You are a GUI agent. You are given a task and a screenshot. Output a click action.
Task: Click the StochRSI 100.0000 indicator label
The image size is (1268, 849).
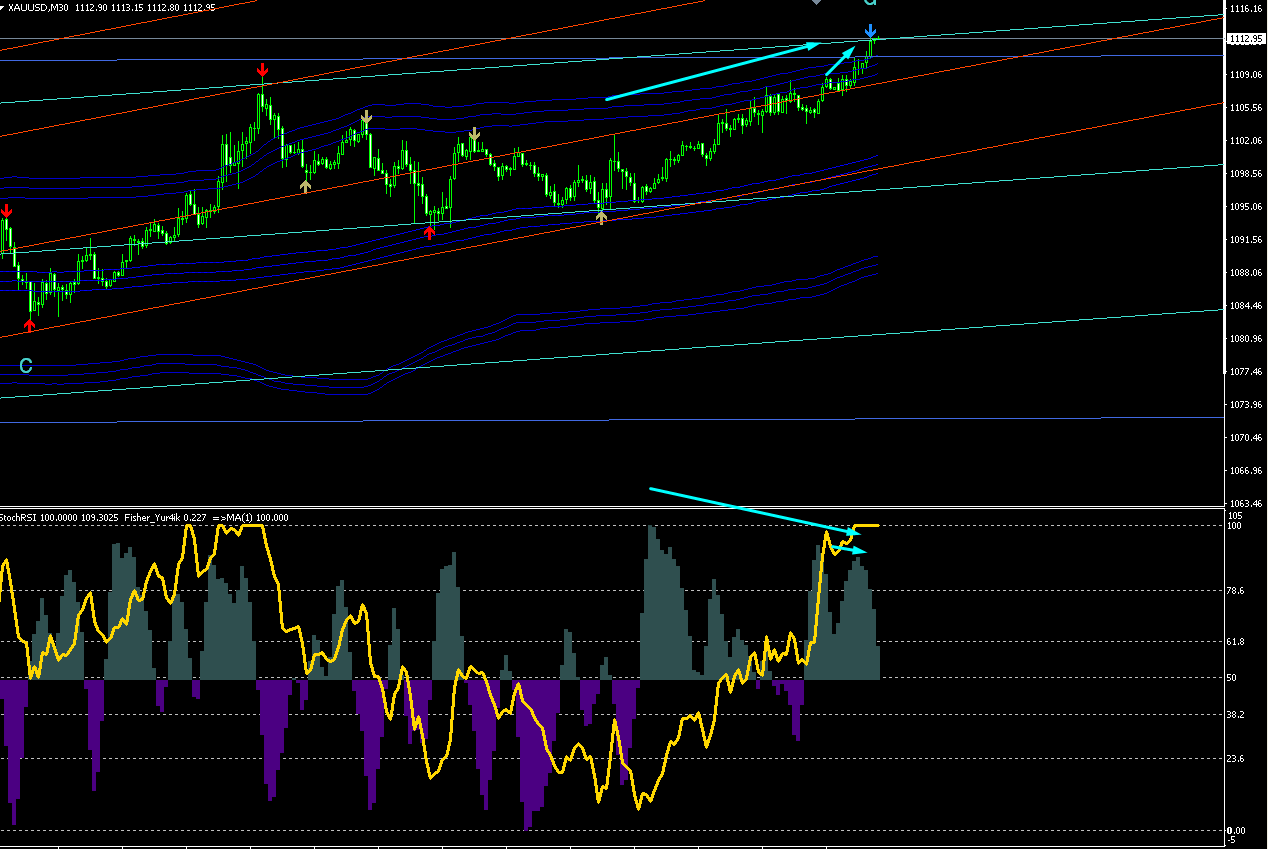pyautogui.click(x=38, y=518)
